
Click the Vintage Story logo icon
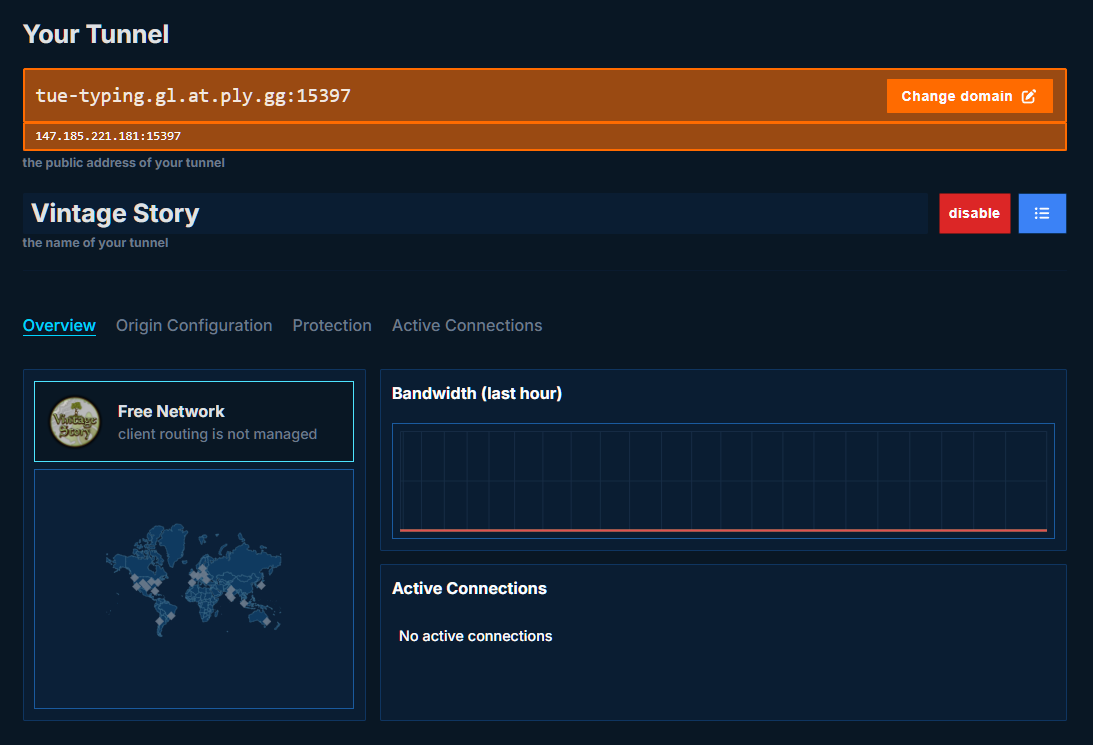[75, 422]
